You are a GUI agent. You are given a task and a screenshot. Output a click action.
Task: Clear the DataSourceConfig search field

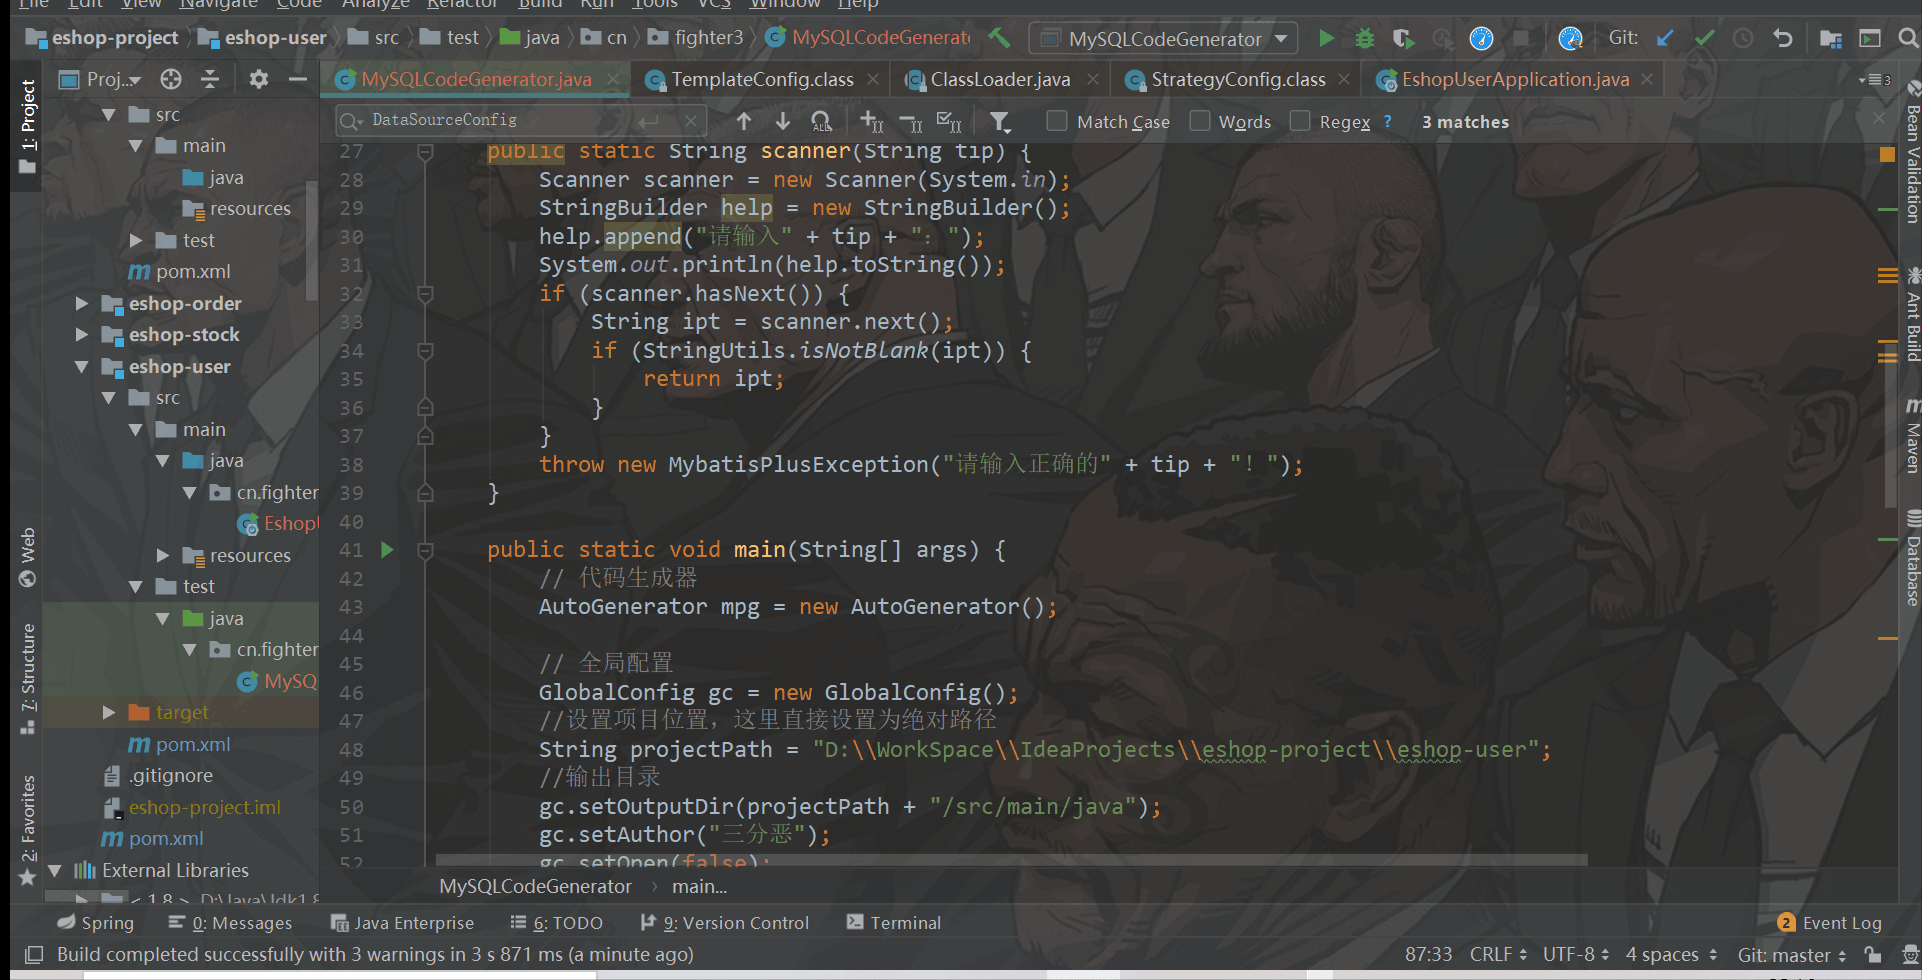click(690, 121)
